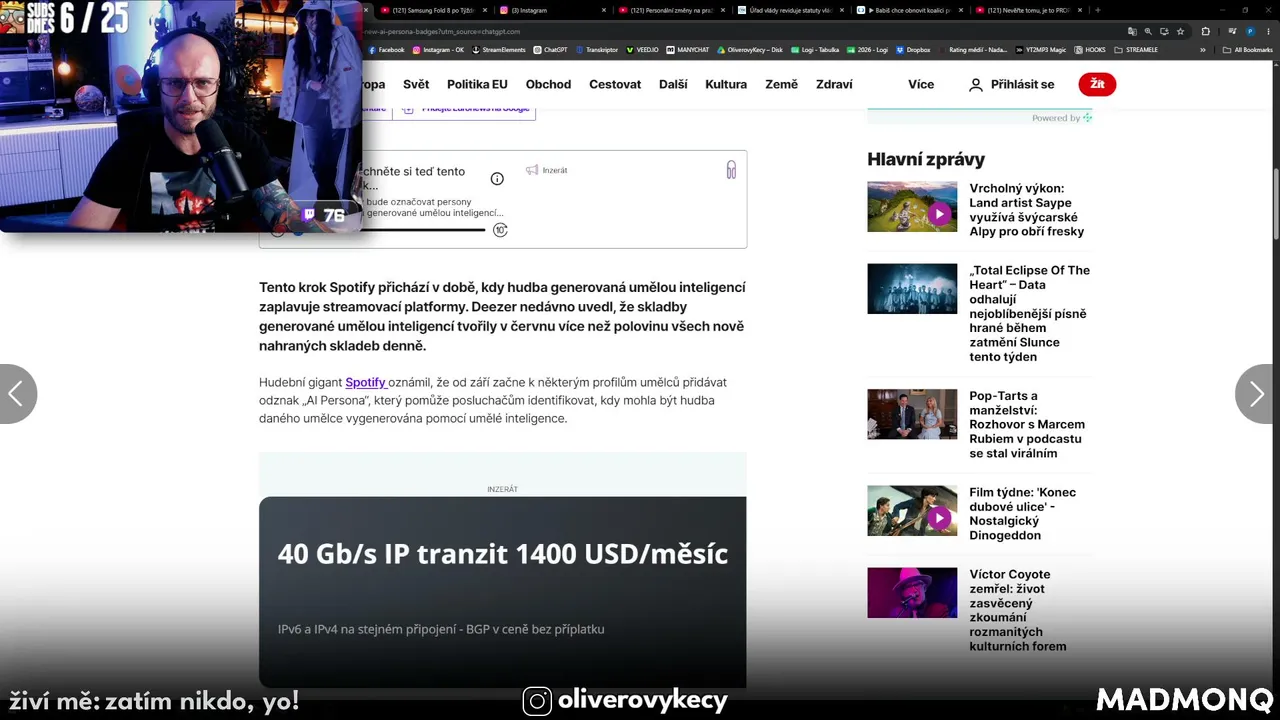Image resolution: width=1280 pixels, height=720 pixels.
Task: Open the Pop-Tarts a manželství article
Action: pyautogui.click(x=1027, y=424)
